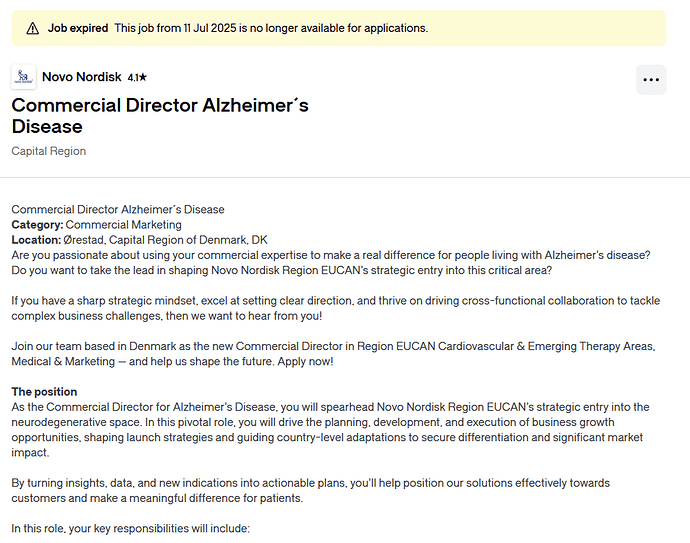
Task: Click "The position" section heading
Action: pyautogui.click(x=44, y=391)
